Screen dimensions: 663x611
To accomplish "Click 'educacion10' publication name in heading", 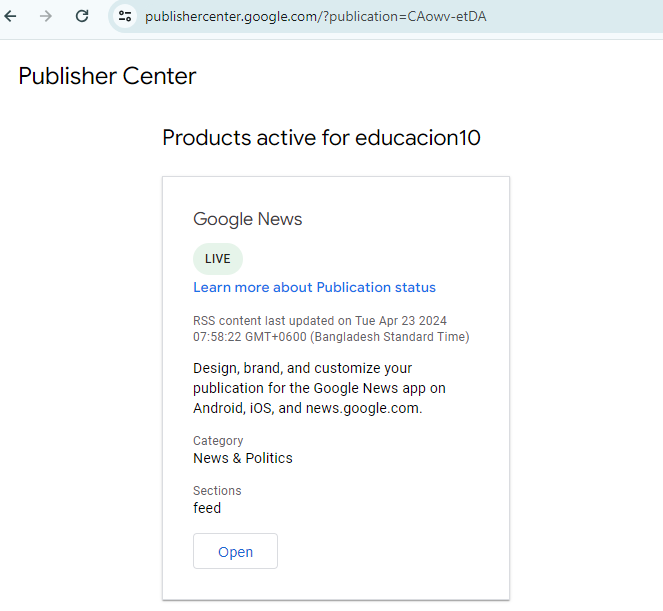I will tap(418, 138).
